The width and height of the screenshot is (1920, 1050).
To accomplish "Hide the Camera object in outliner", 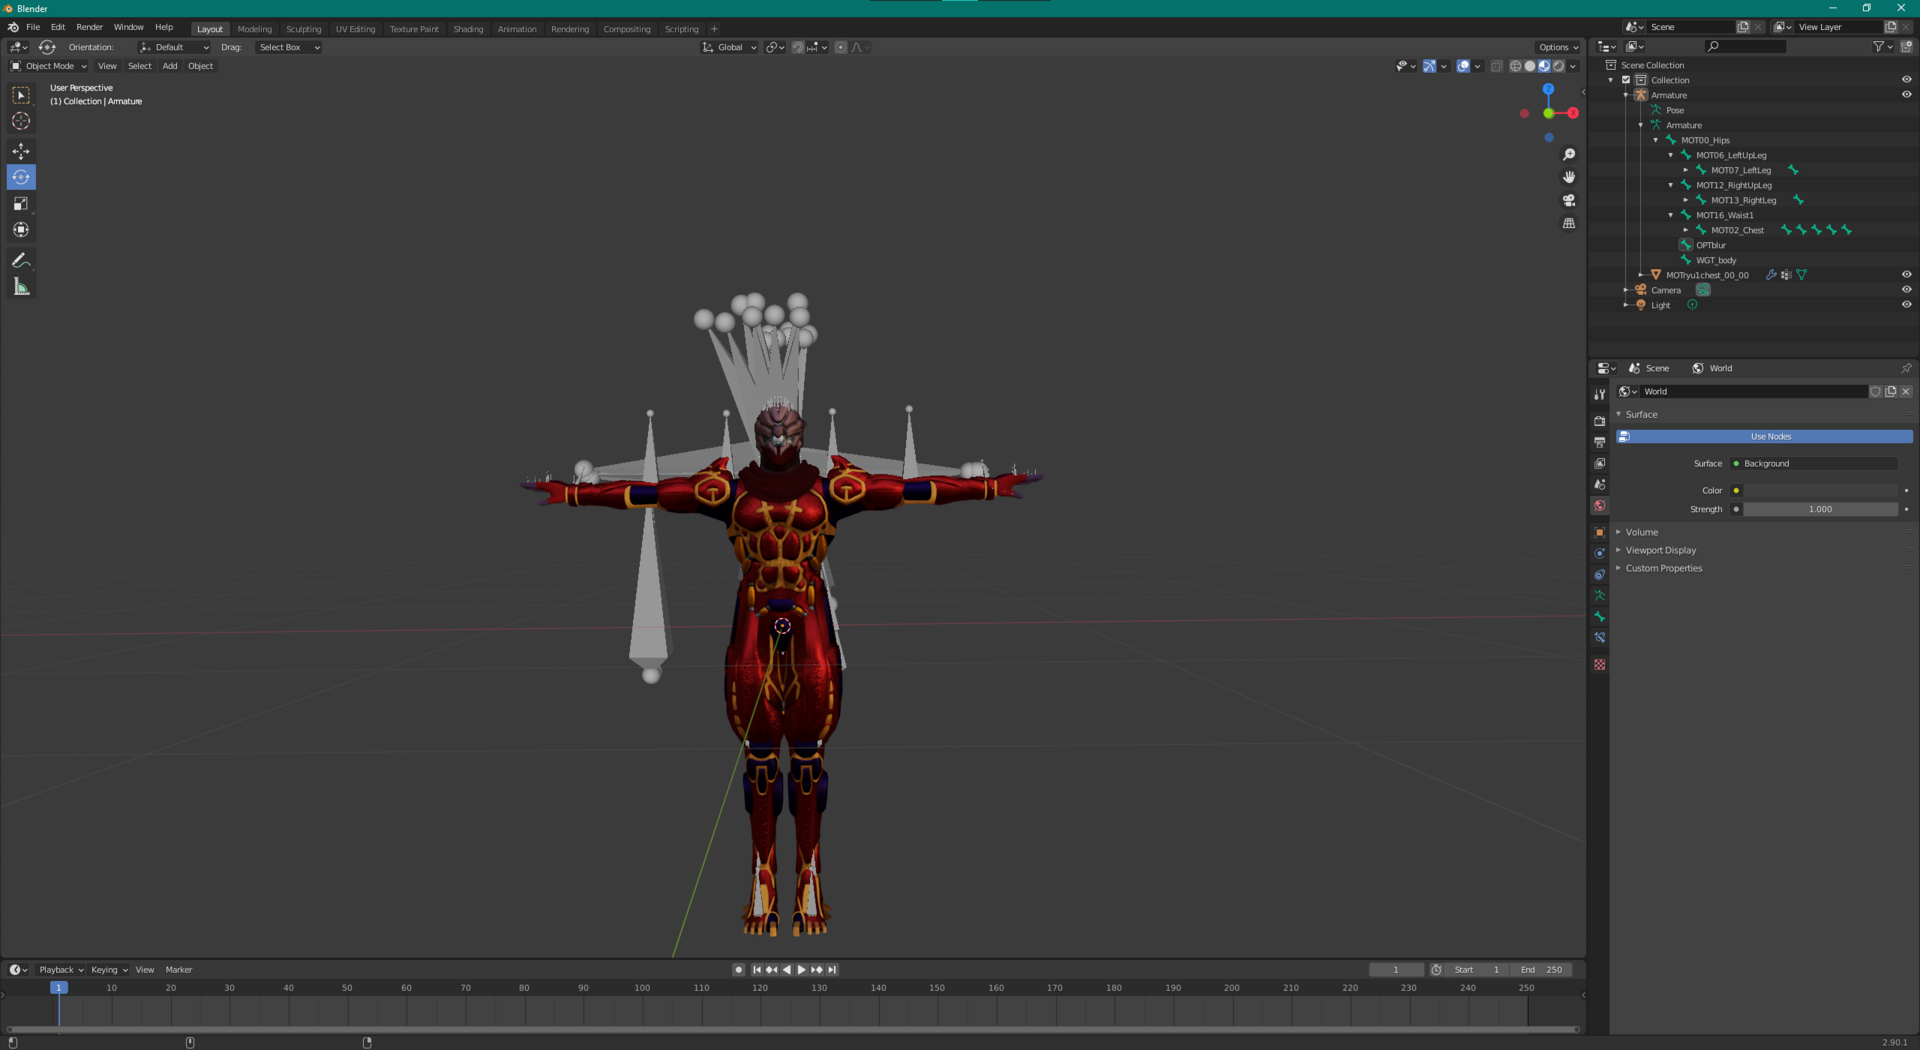I will point(1906,290).
